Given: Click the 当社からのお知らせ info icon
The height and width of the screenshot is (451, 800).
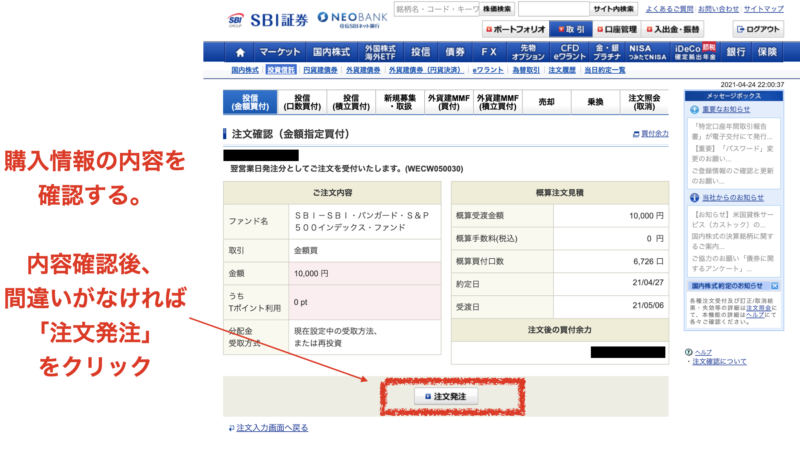Looking at the screenshot, I should (x=694, y=198).
